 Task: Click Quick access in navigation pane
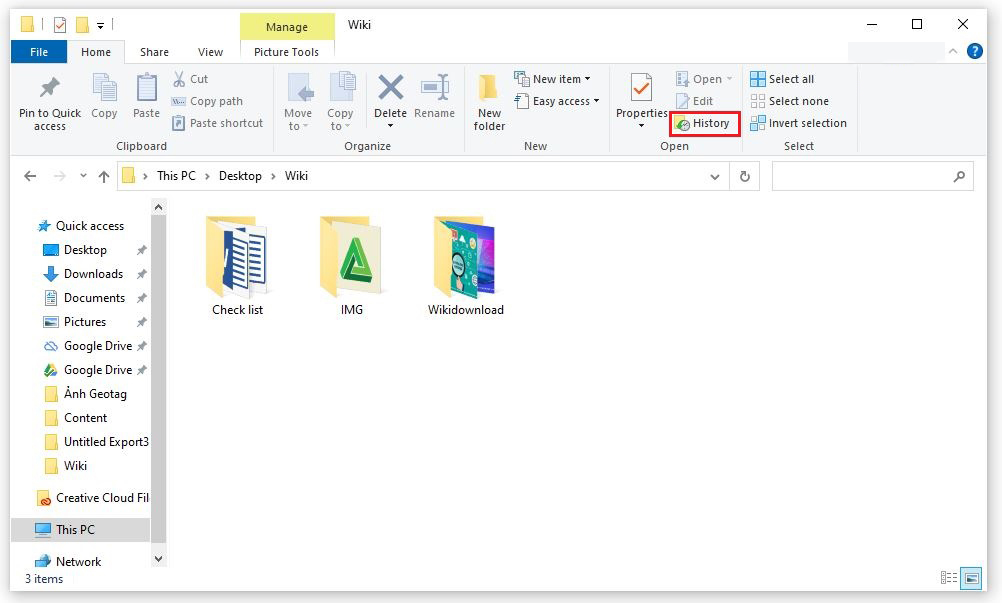81,226
